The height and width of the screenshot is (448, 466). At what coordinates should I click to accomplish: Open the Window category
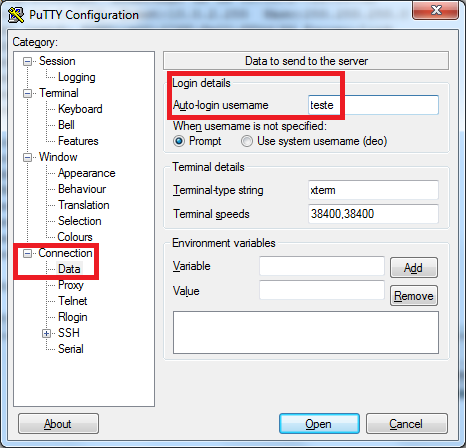click(x=58, y=157)
